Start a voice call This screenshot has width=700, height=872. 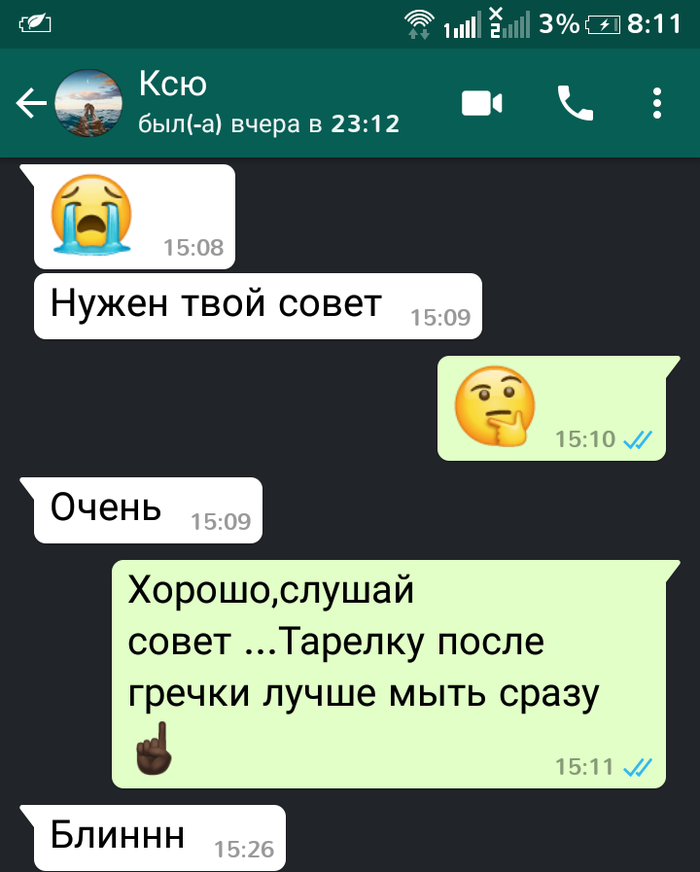click(575, 103)
